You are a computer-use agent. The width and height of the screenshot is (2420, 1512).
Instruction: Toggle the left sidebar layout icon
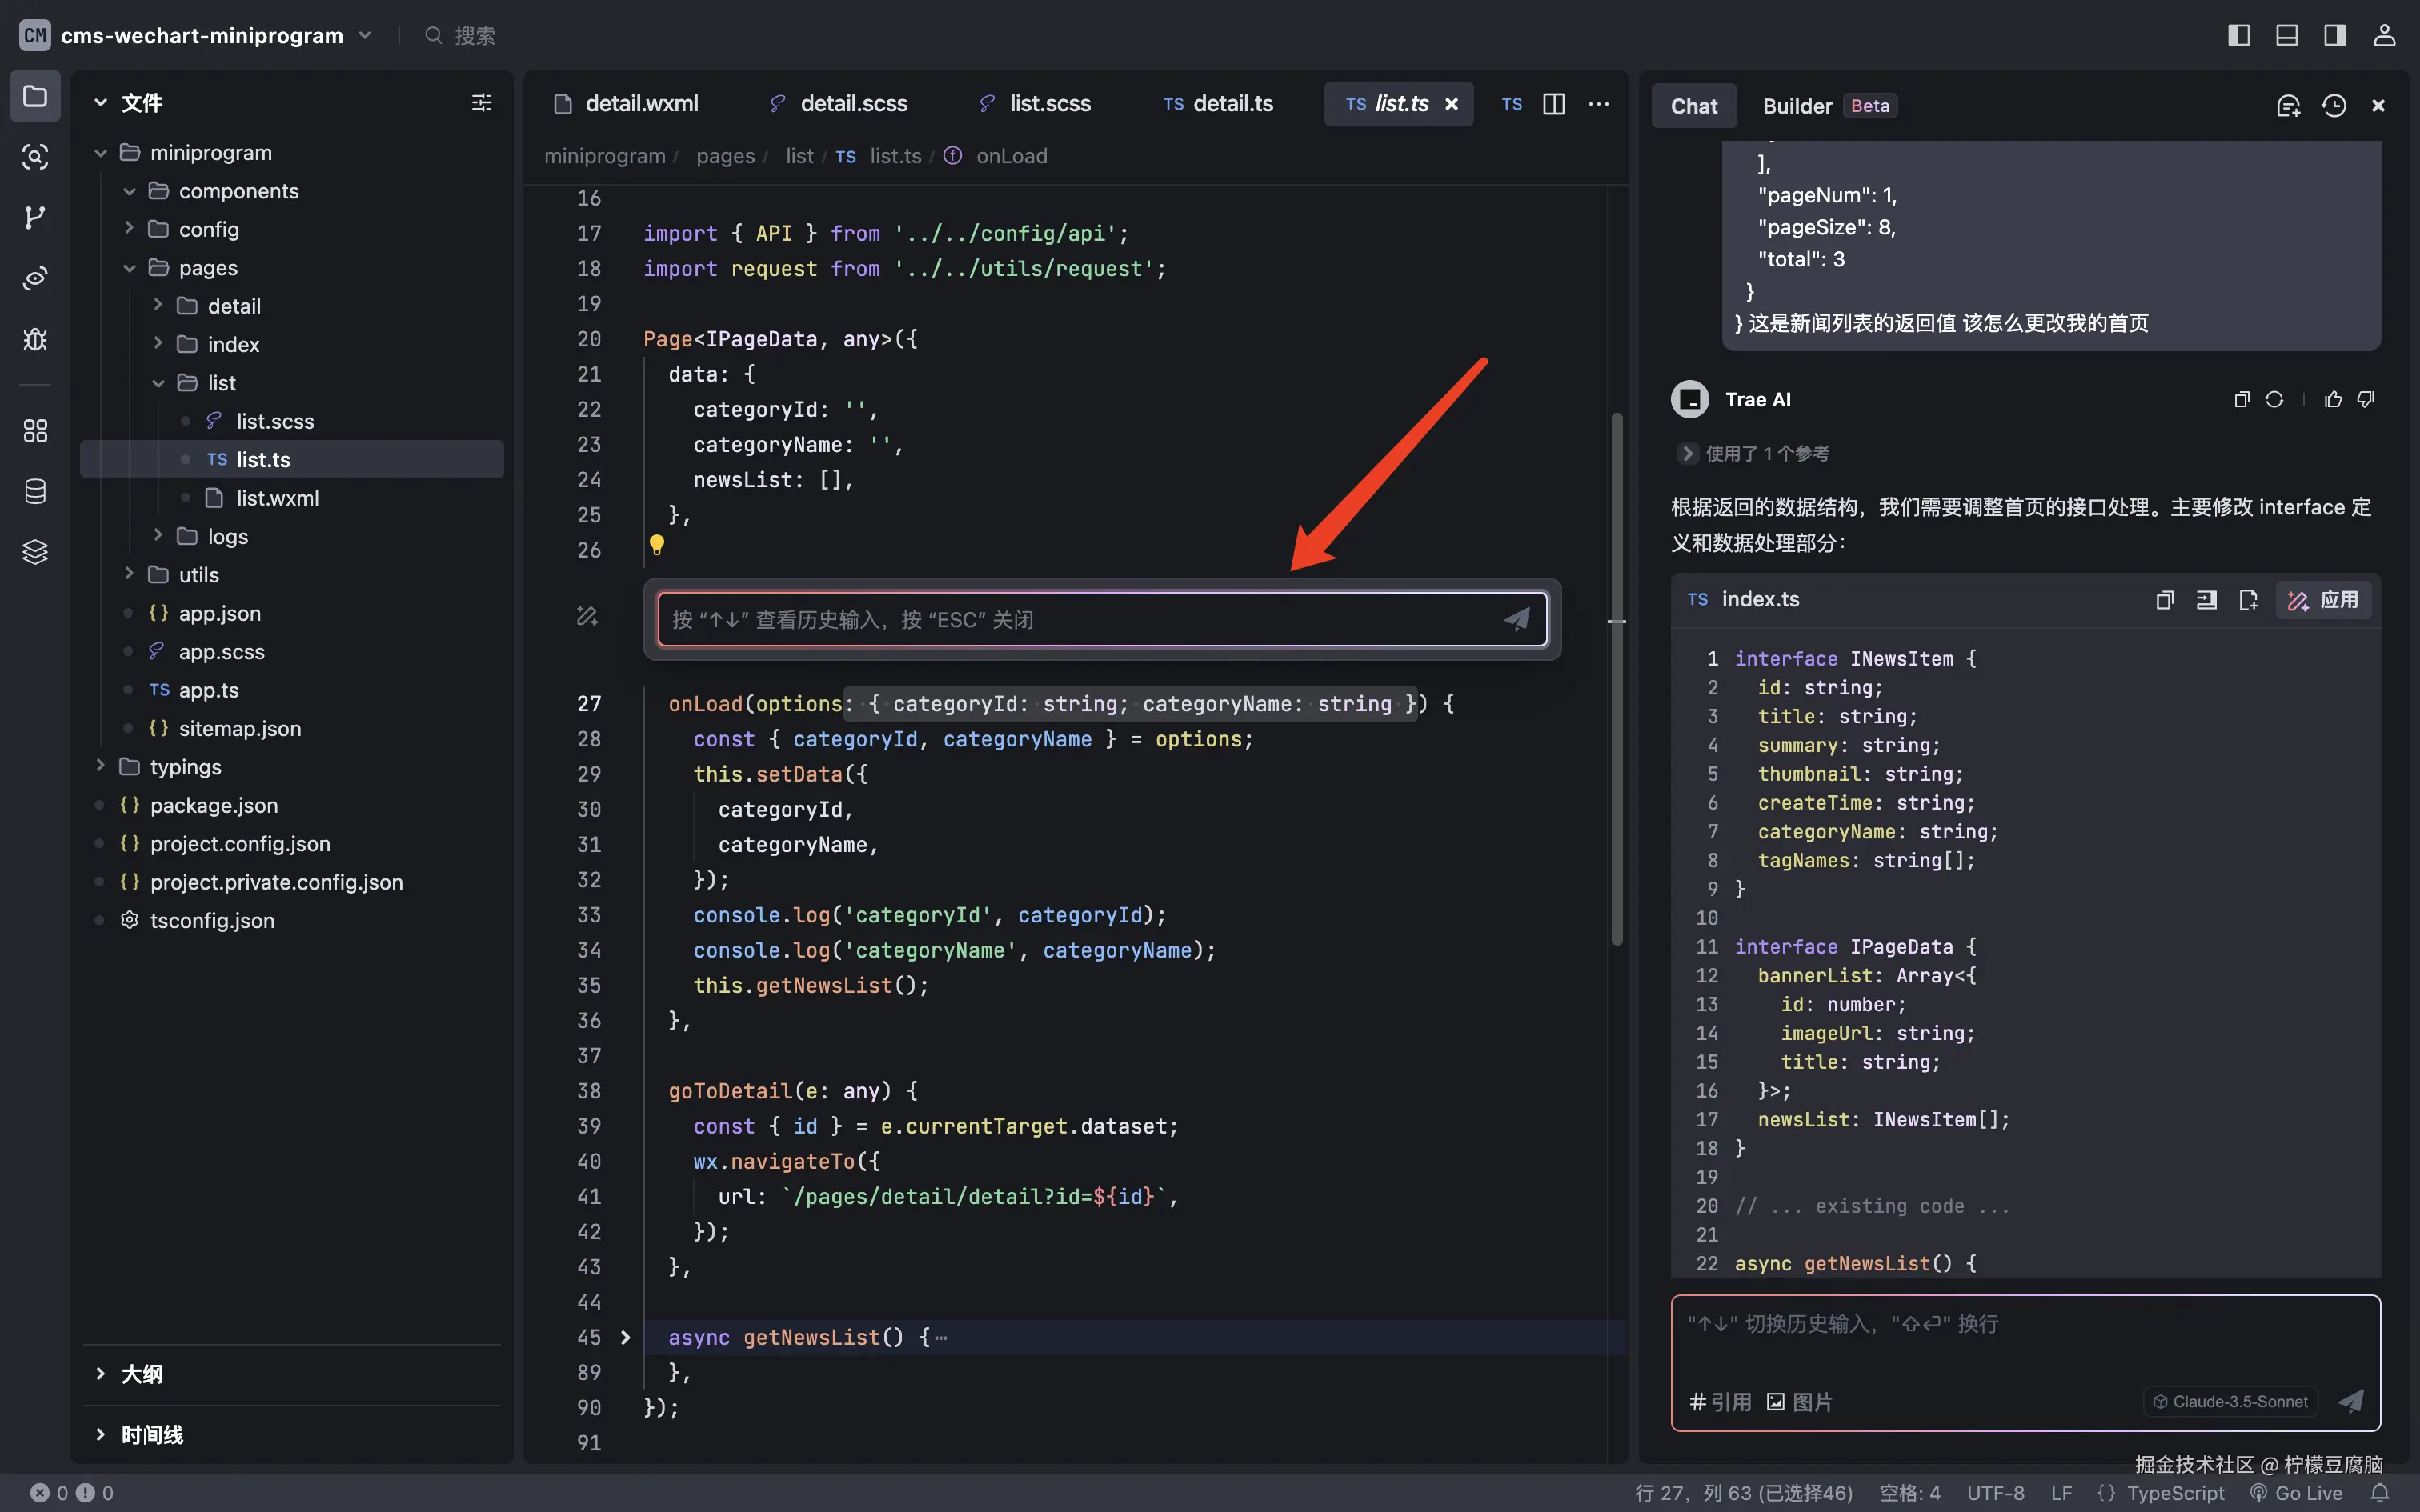(2239, 36)
